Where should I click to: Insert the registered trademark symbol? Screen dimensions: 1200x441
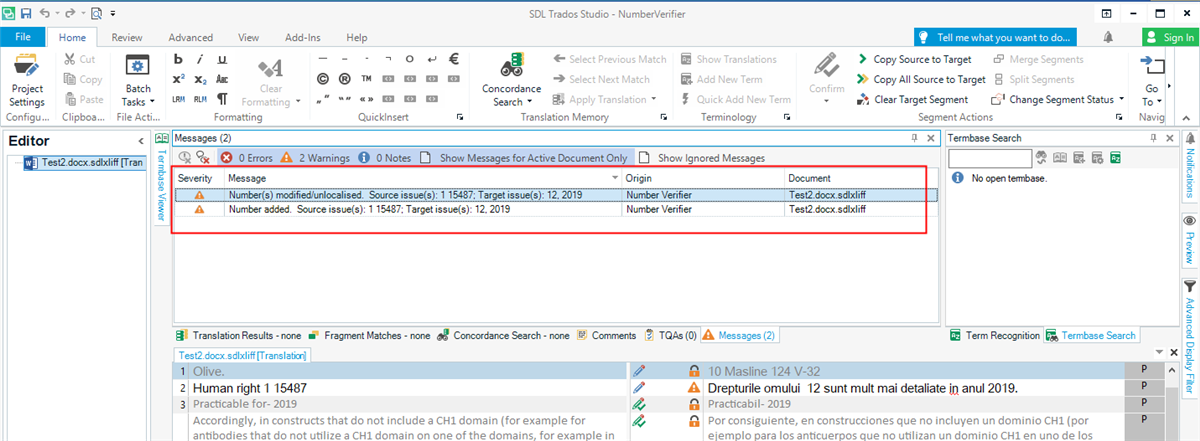(345, 79)
